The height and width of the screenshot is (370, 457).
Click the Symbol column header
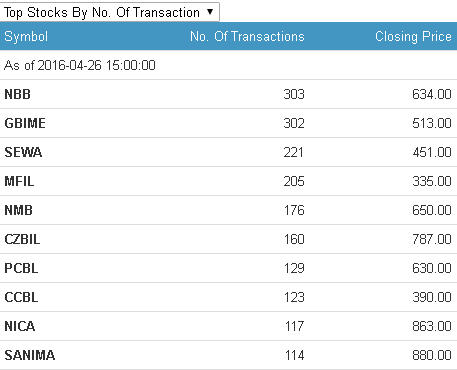pyautogui.click(x=26, y=36)
